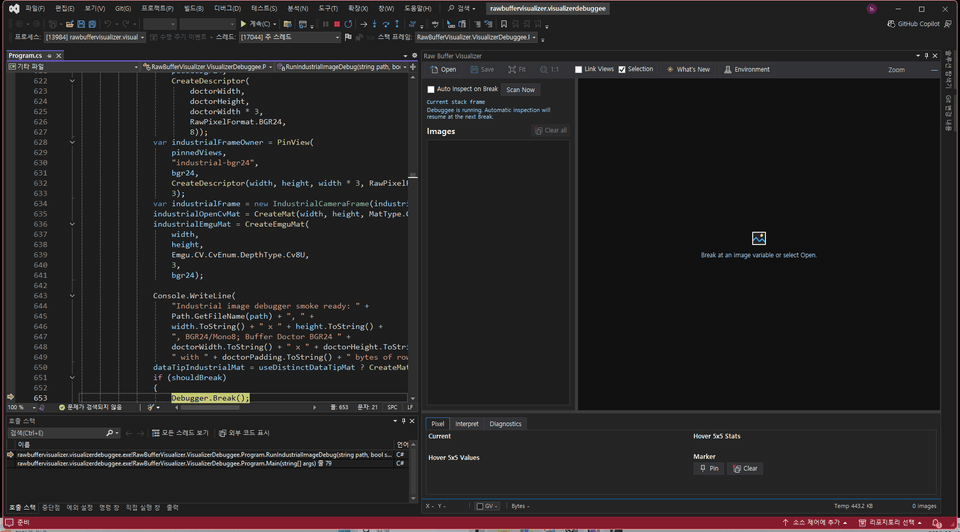Switch to the Interpret tab
960x532 pixels.
tap(467, 424)
